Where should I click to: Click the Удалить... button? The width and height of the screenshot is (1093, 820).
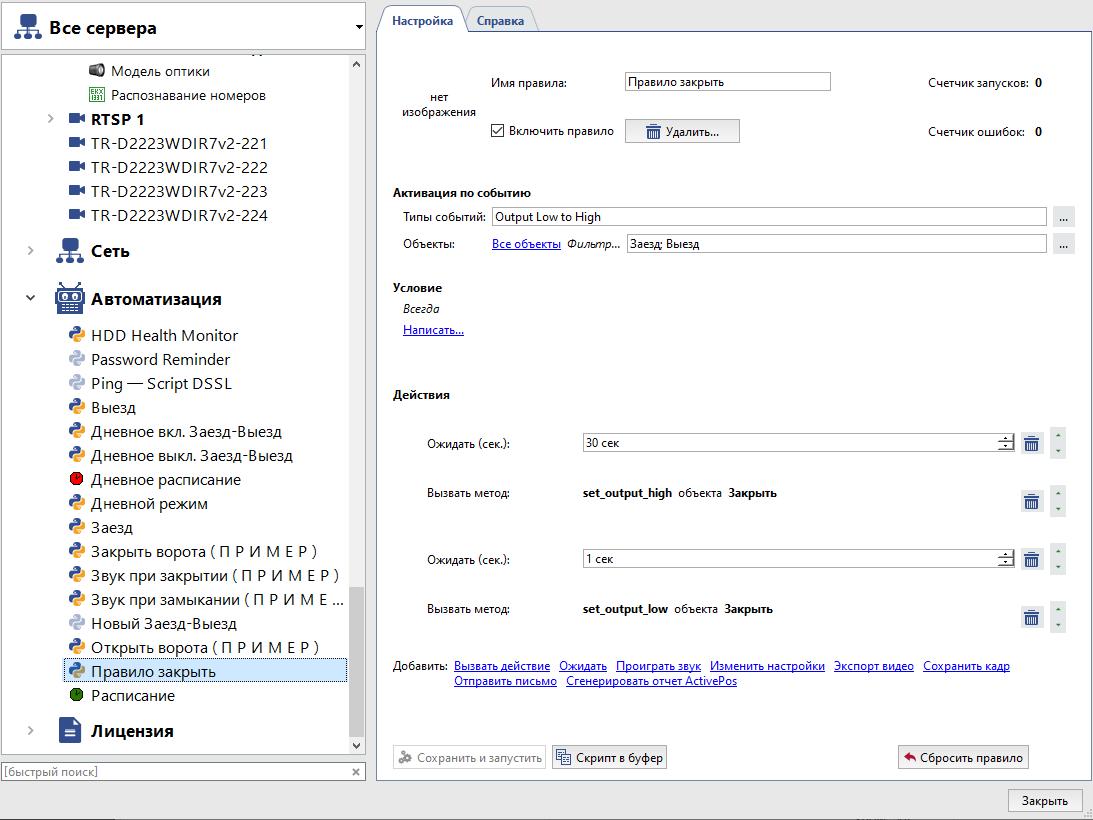(682, 131)
